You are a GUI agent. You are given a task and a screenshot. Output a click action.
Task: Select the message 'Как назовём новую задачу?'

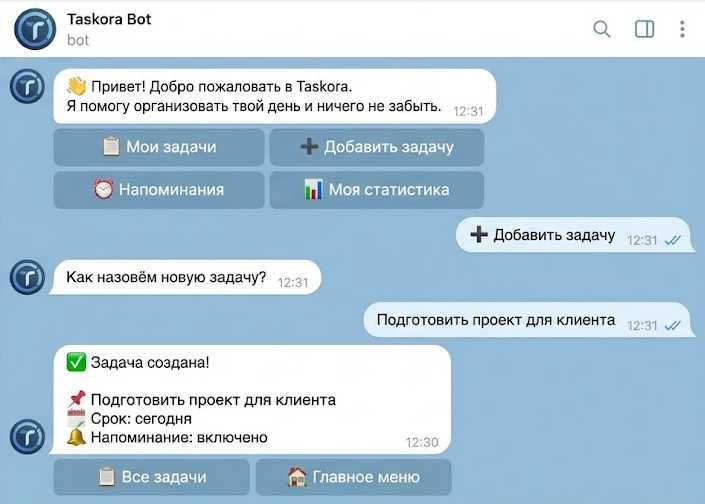pos(186,277)
